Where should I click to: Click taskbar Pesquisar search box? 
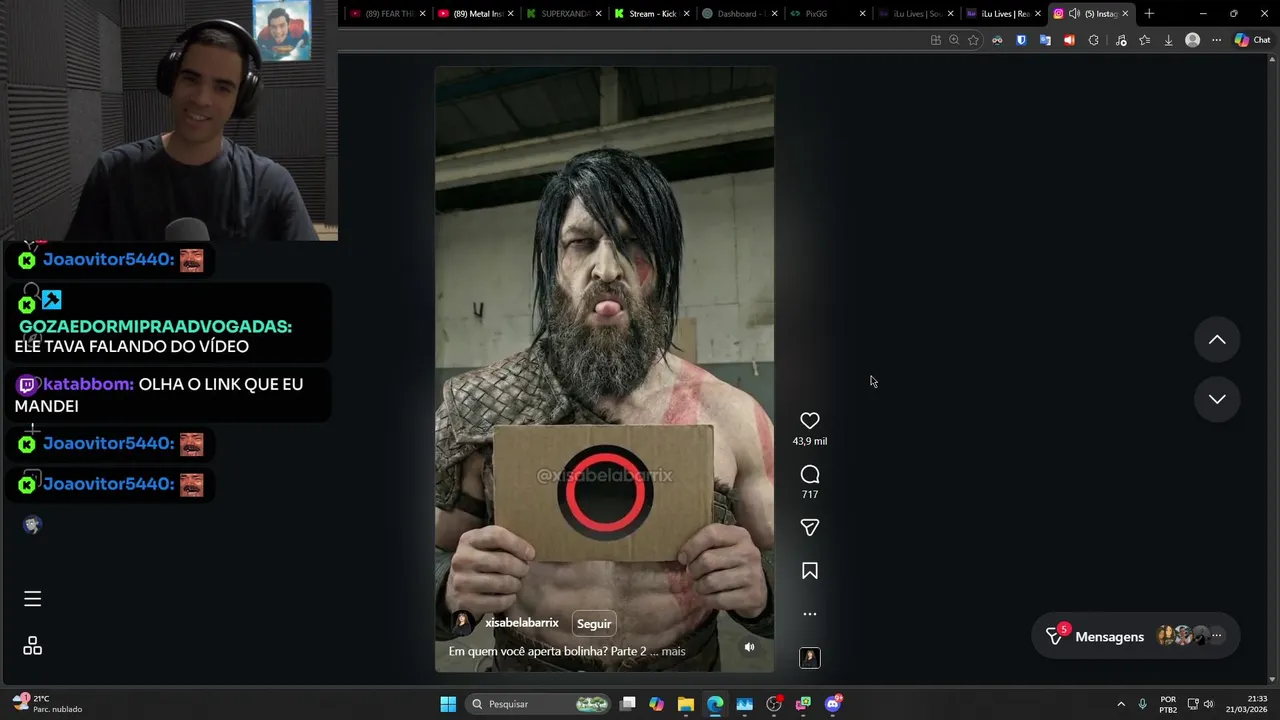coord(539,704)
